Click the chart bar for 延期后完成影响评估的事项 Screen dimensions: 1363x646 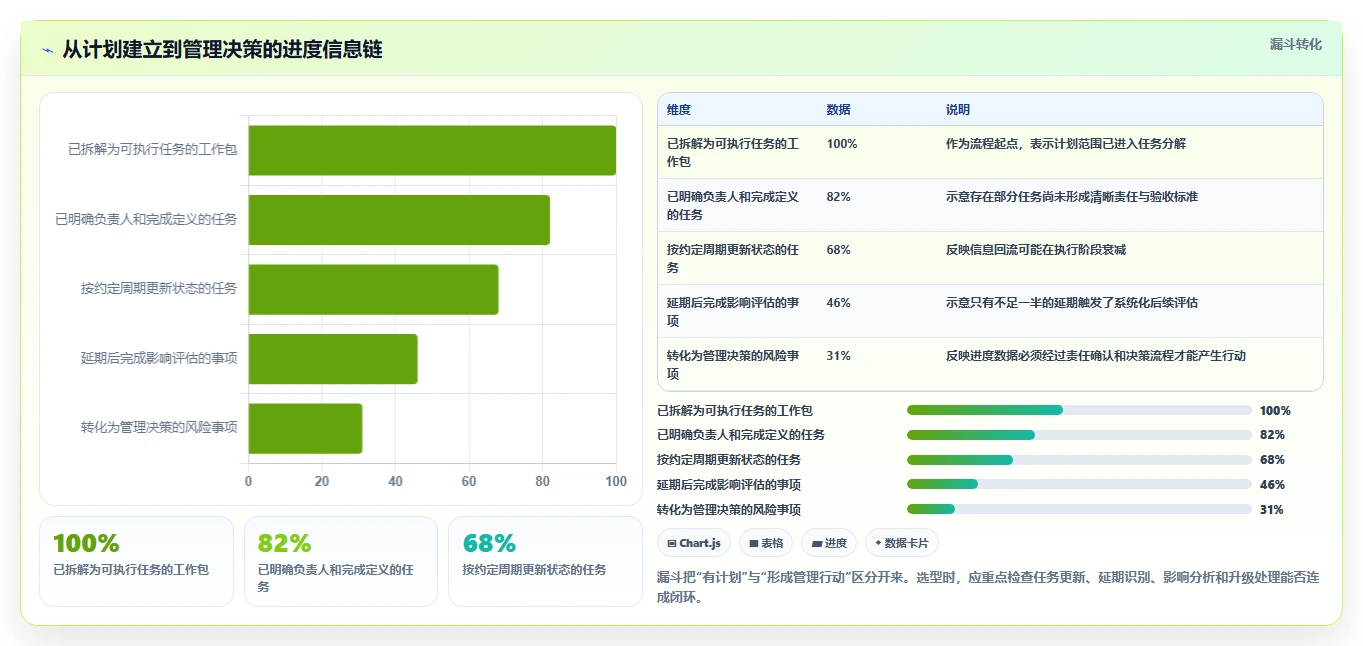[333, 359]
